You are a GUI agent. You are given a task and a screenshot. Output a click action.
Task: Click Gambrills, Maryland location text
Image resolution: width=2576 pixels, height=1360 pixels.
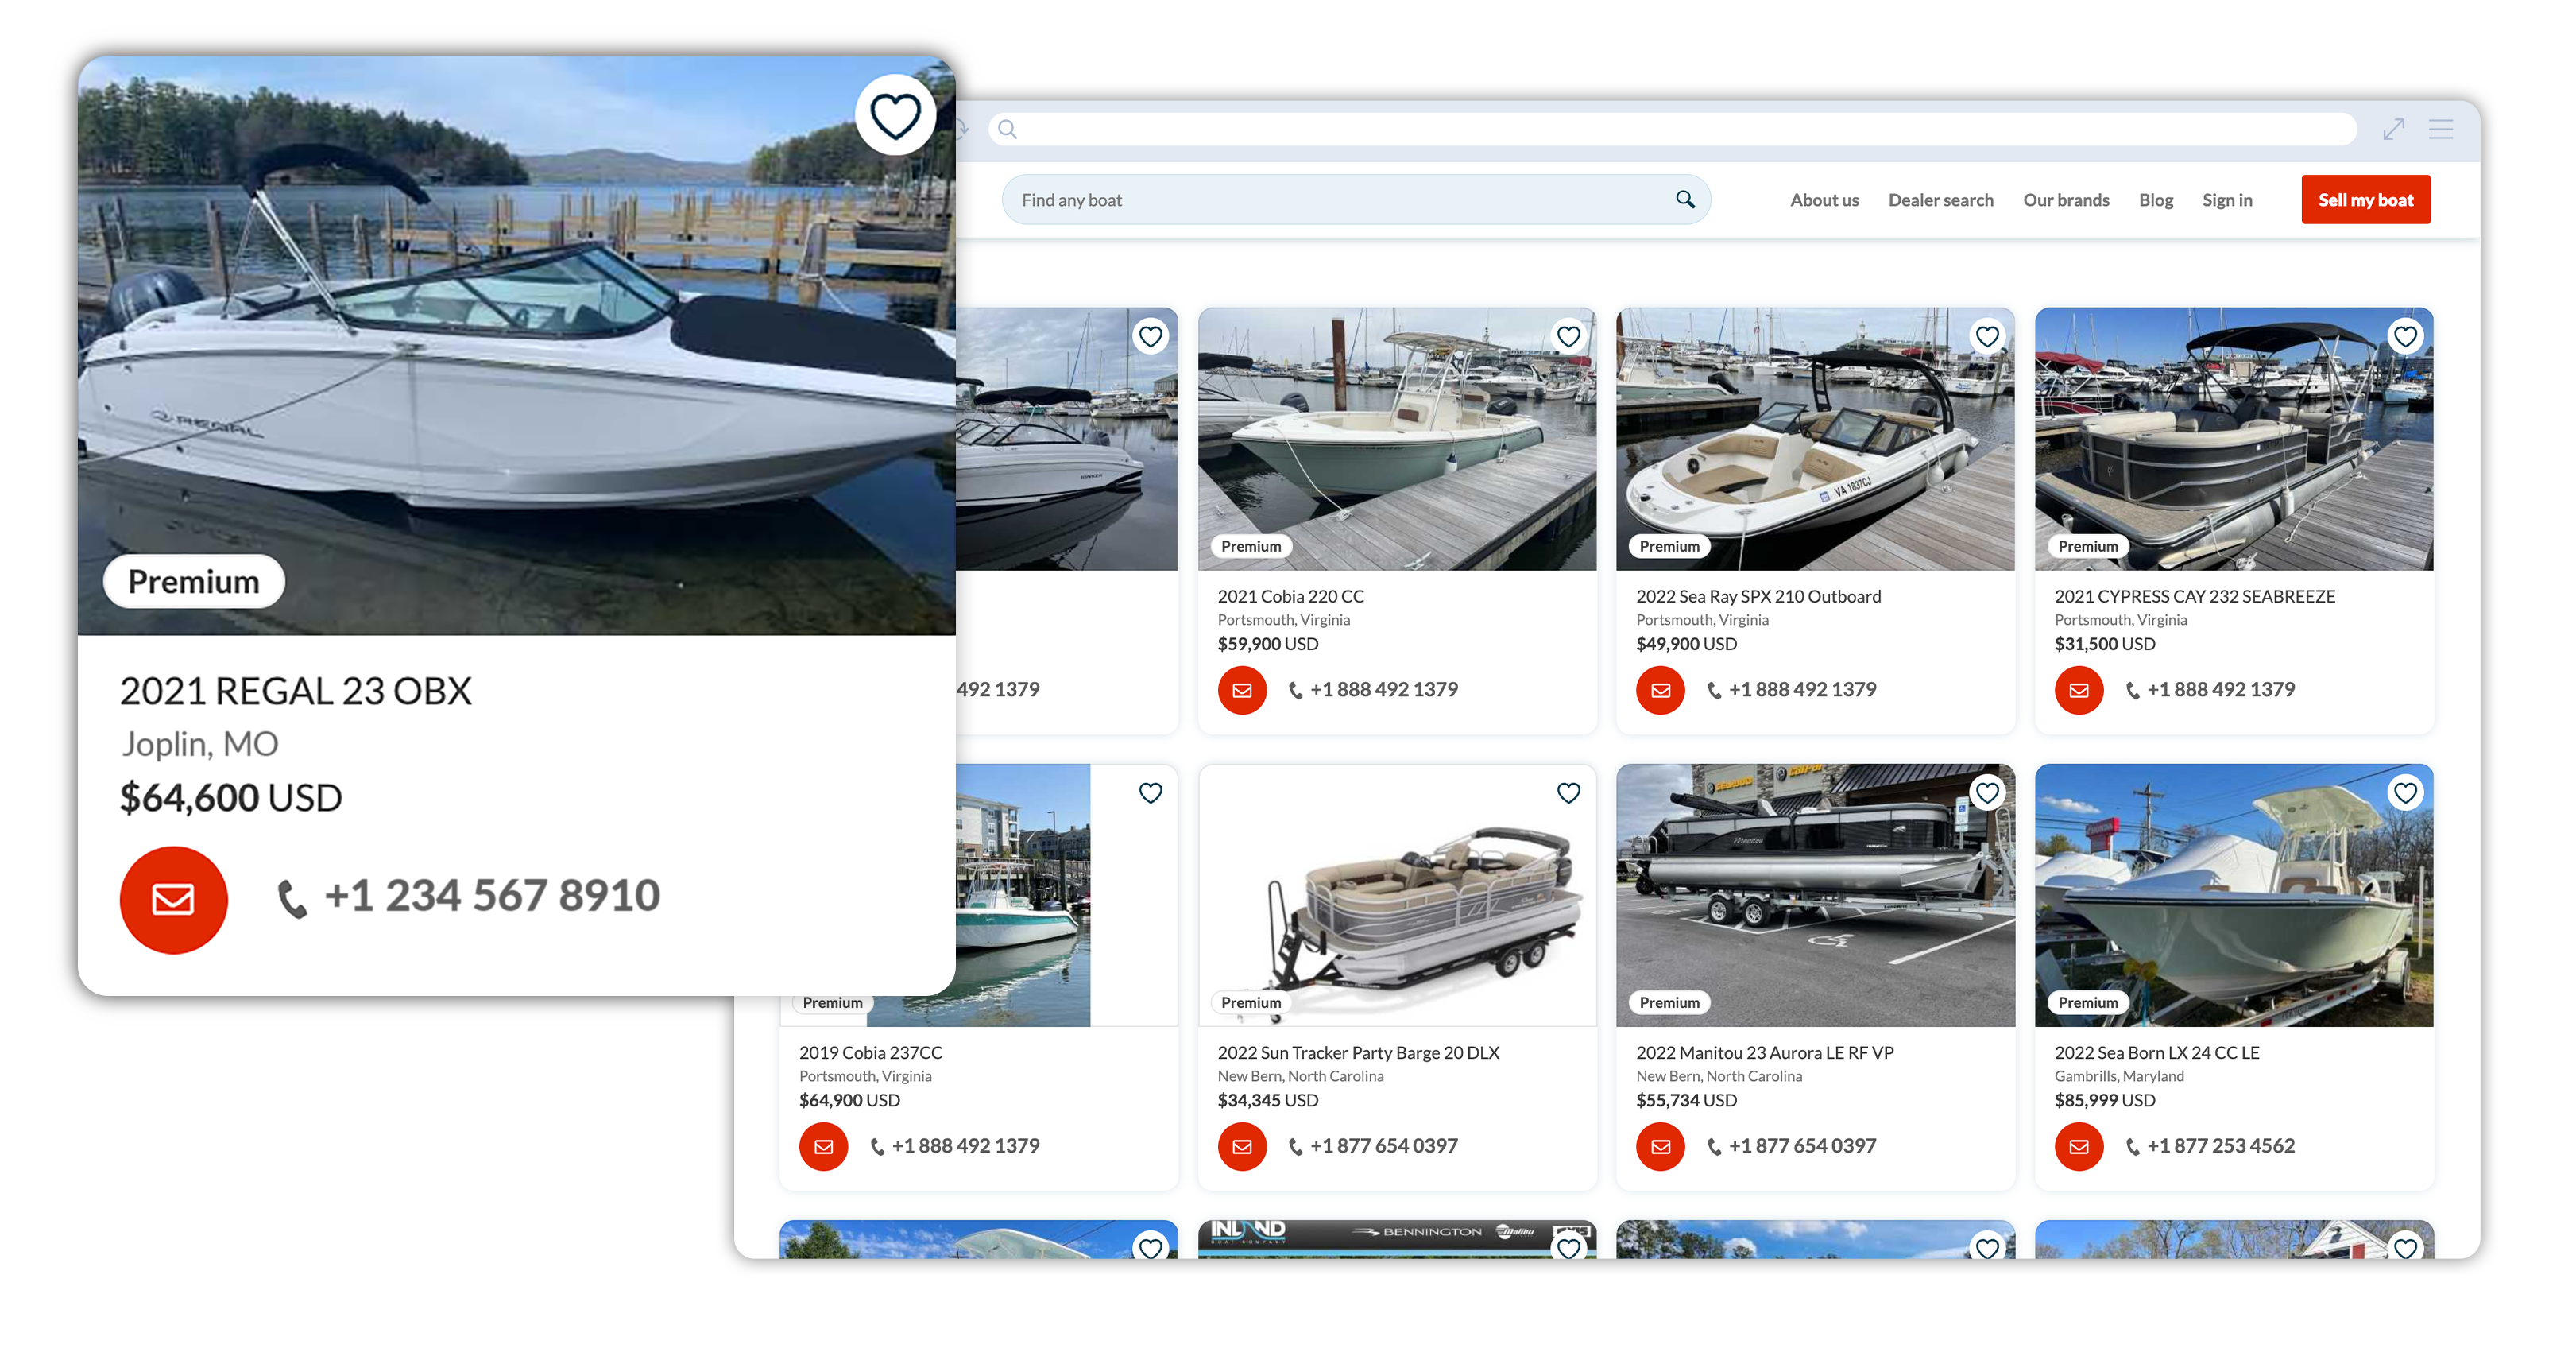click(2118, 1077)
